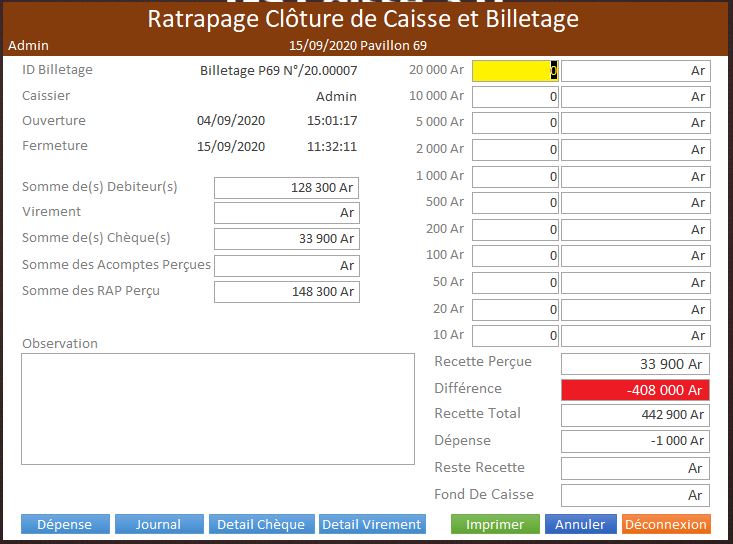Click Somme de(s) Debiteur(s) field
733x544 pixels.
(x=286, y=187)
